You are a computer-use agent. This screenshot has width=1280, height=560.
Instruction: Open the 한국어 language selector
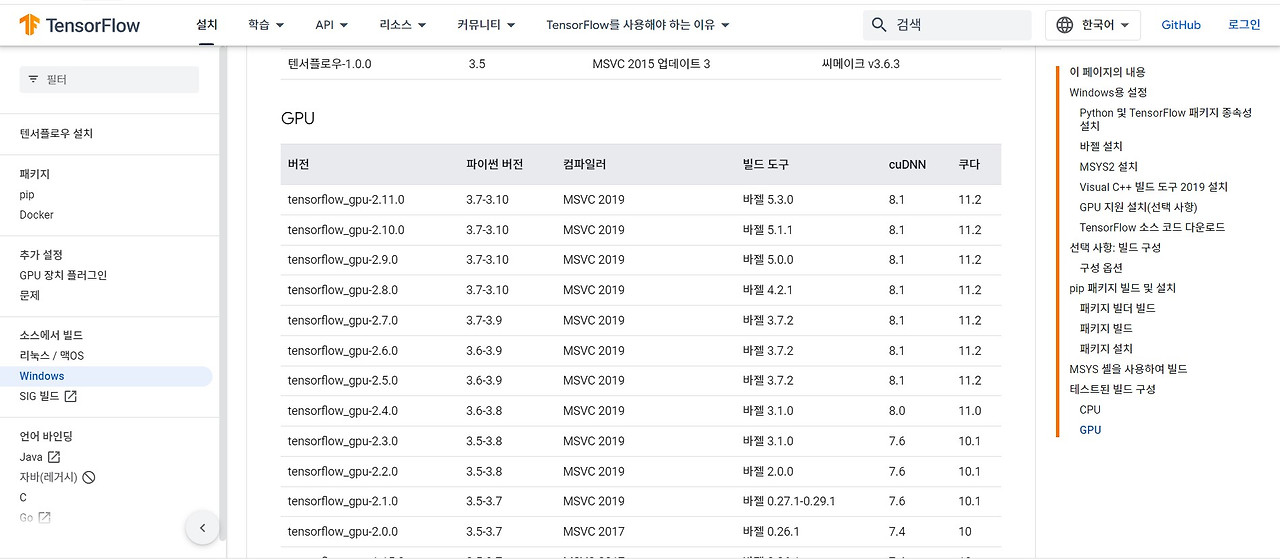click(1093, 25)
